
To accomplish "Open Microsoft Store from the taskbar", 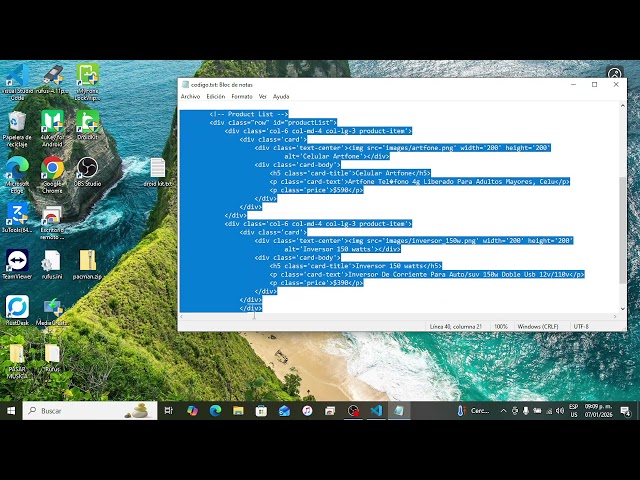I will click(x=261, y=411).
